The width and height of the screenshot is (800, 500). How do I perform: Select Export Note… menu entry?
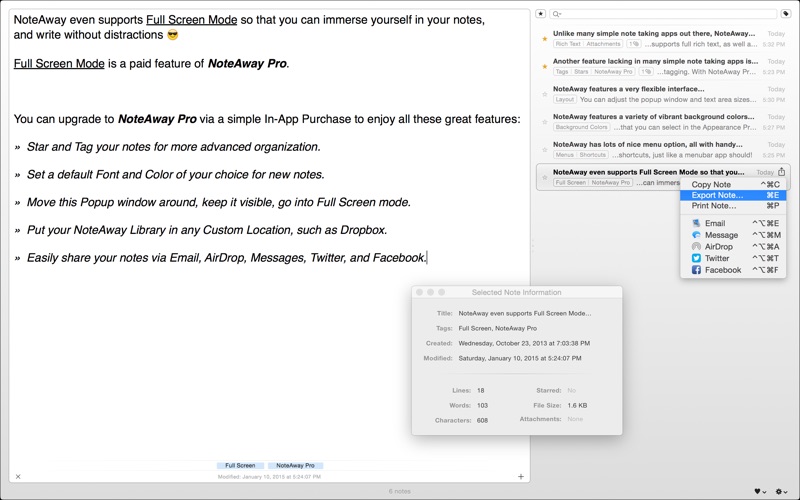pos(733,195)
